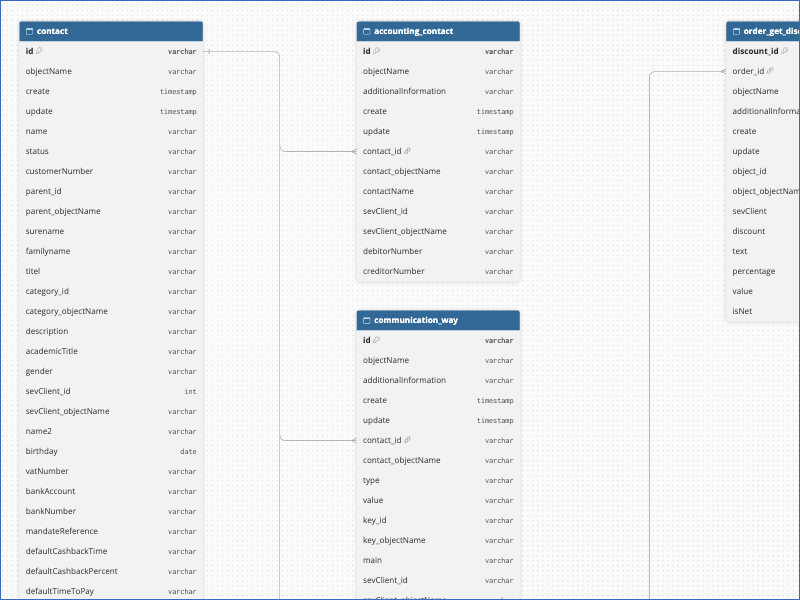The height and width of the screenshot is (600, 800).
Task: Click the key icon next to accounting_contact id
Action: pos(377,51)
